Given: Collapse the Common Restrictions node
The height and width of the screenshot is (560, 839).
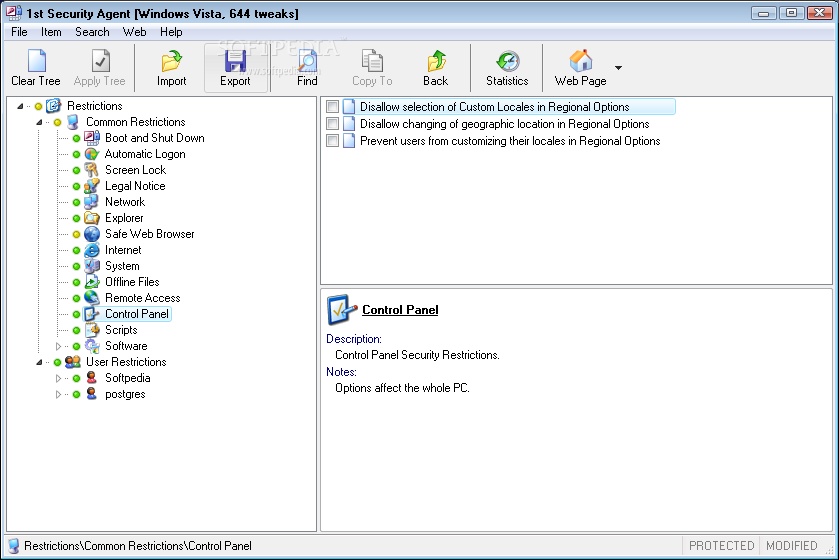Looking at the screenshot, I should pyautogui.click(x=39, y=122).
